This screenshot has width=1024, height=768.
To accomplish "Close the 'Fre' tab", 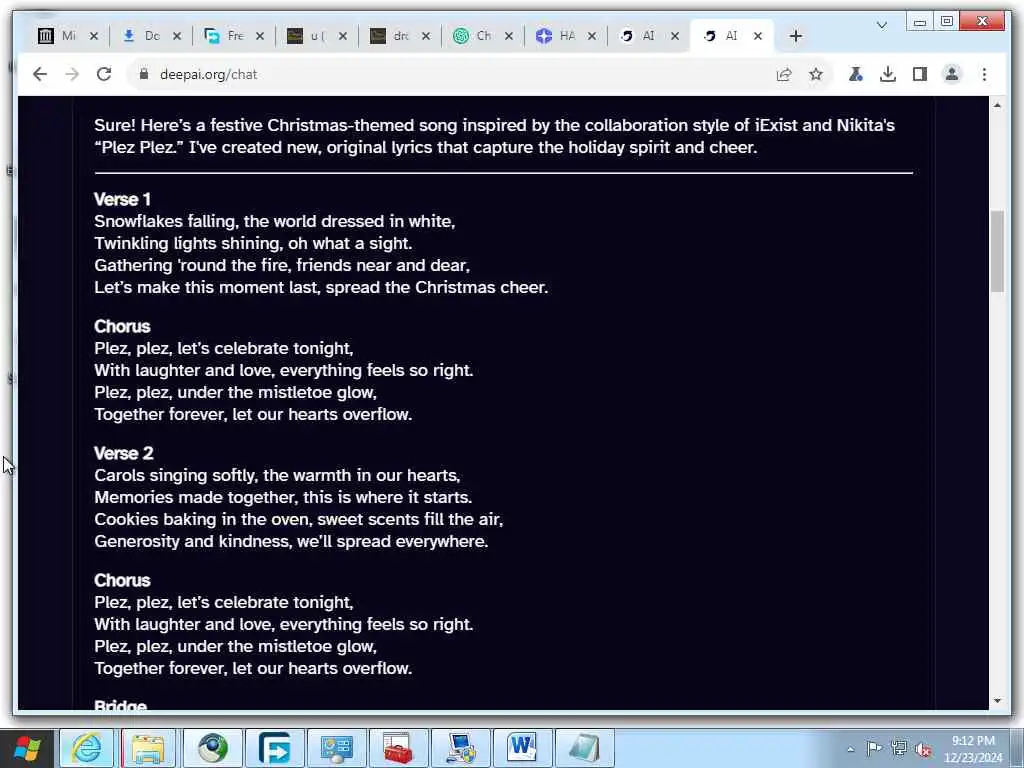I will click(x=259, y=36).
